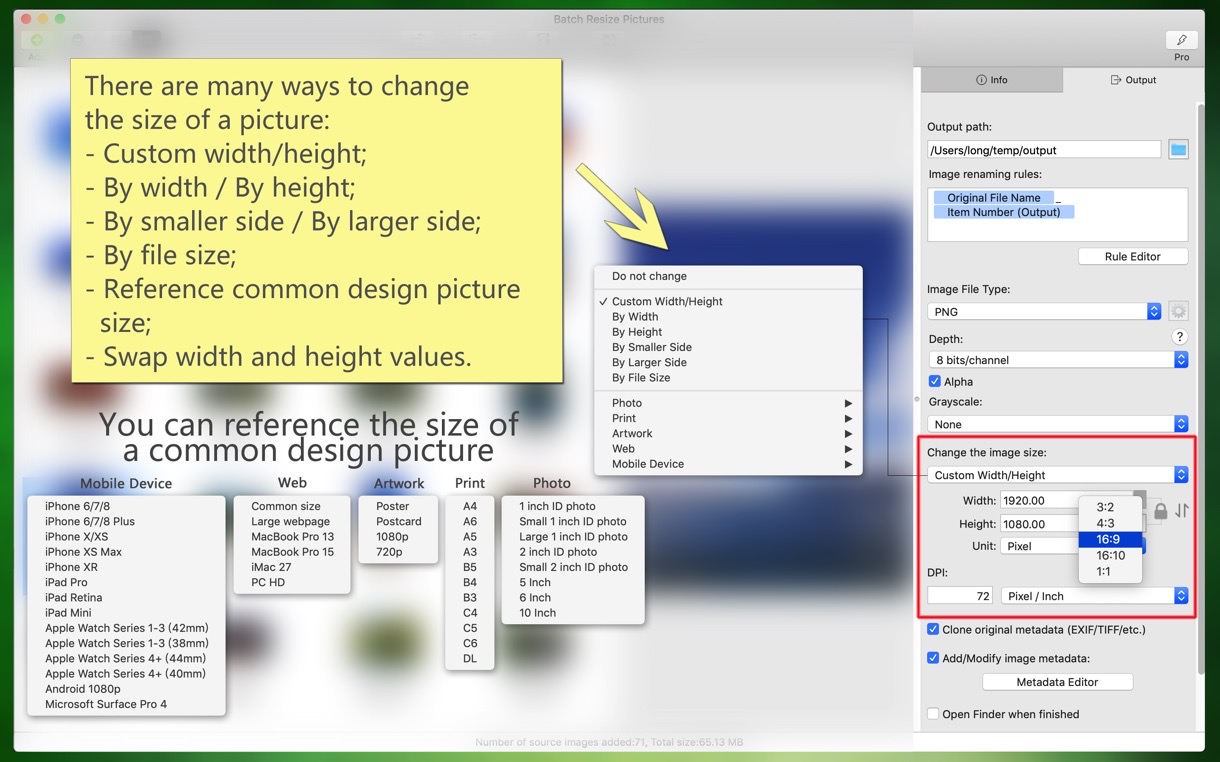
Task: Expand Photo submenu in size menu
Action: (728, 403)
